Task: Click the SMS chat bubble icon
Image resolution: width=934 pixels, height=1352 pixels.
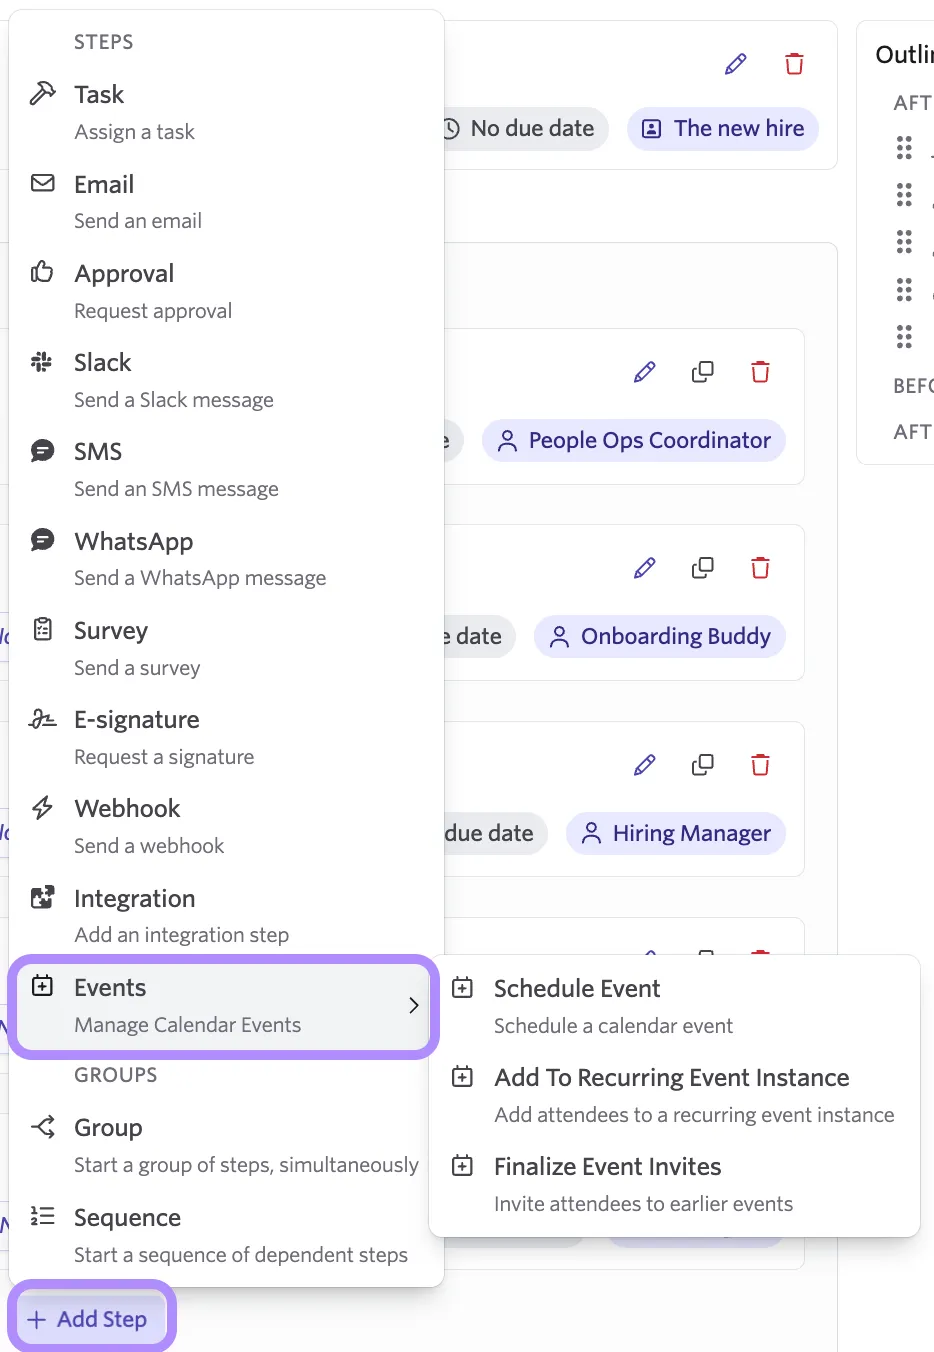Action: click(42, 451)
